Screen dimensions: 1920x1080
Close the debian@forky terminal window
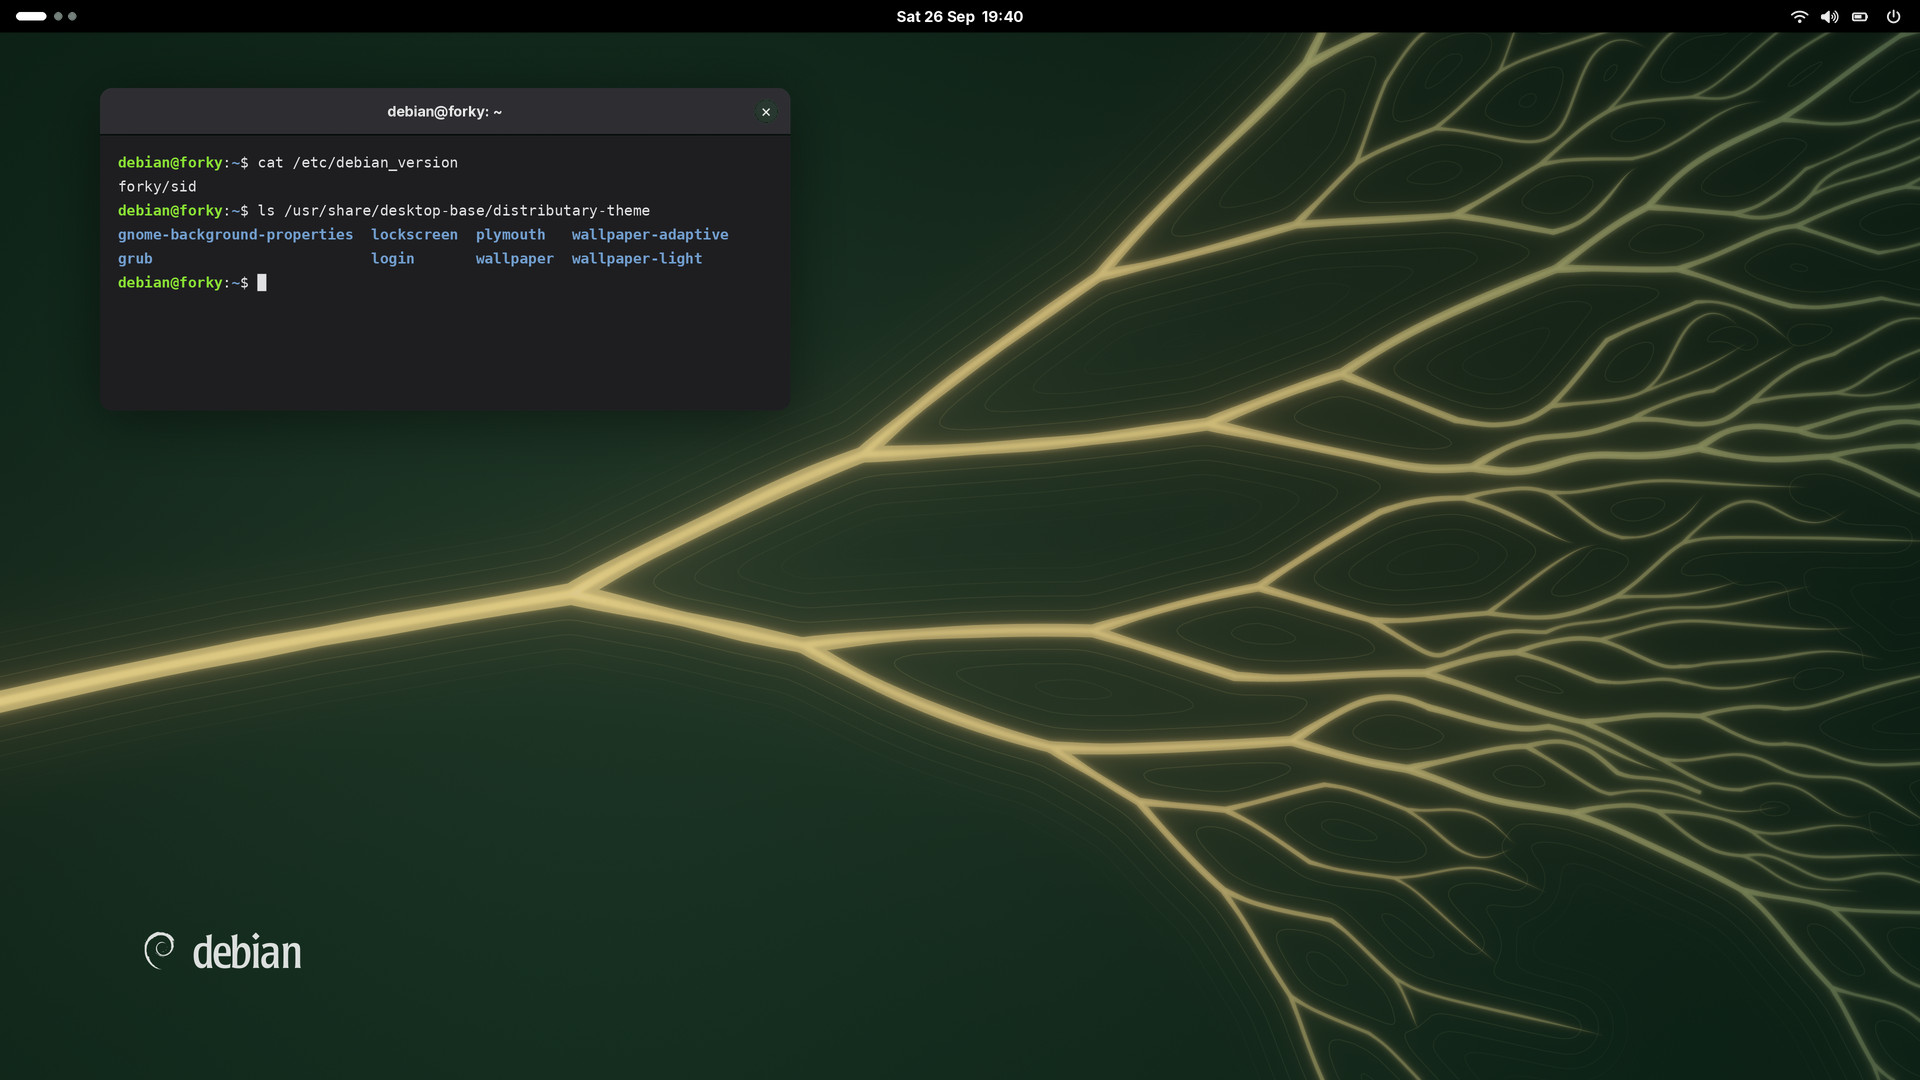(766, 112)
